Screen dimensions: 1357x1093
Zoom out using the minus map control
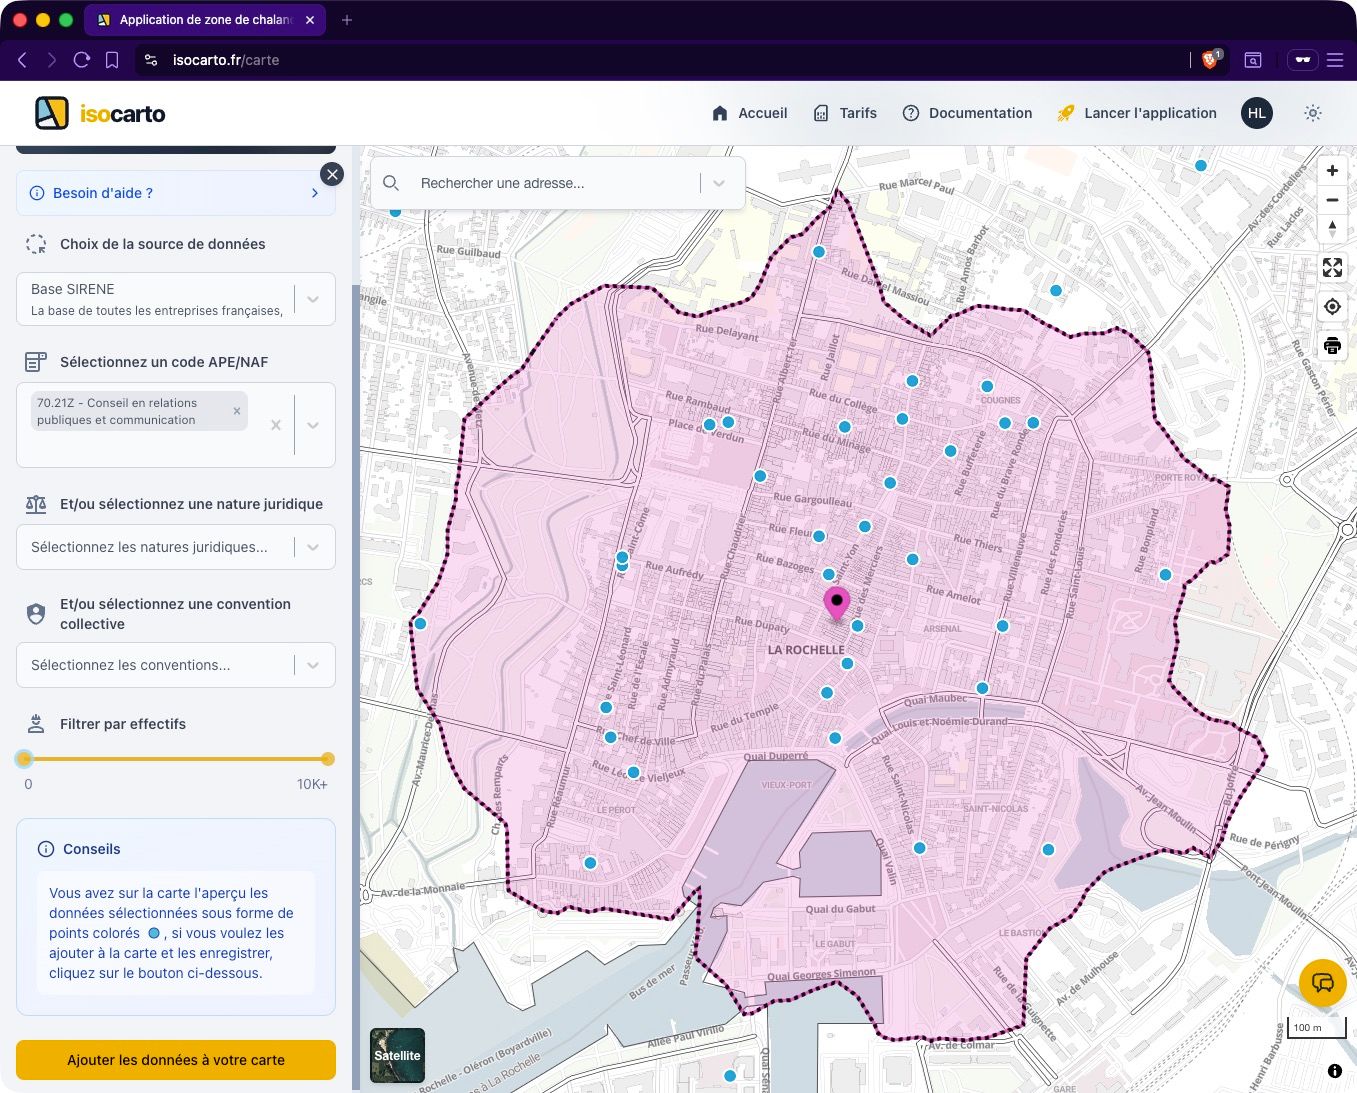(x=1332, y=200)
